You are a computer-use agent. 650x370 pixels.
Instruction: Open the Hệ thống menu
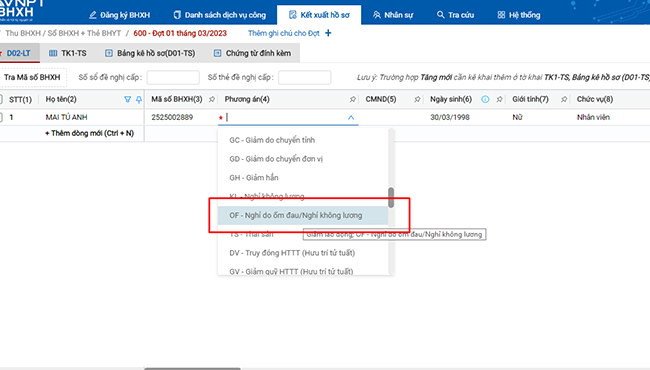coord(519,15)
